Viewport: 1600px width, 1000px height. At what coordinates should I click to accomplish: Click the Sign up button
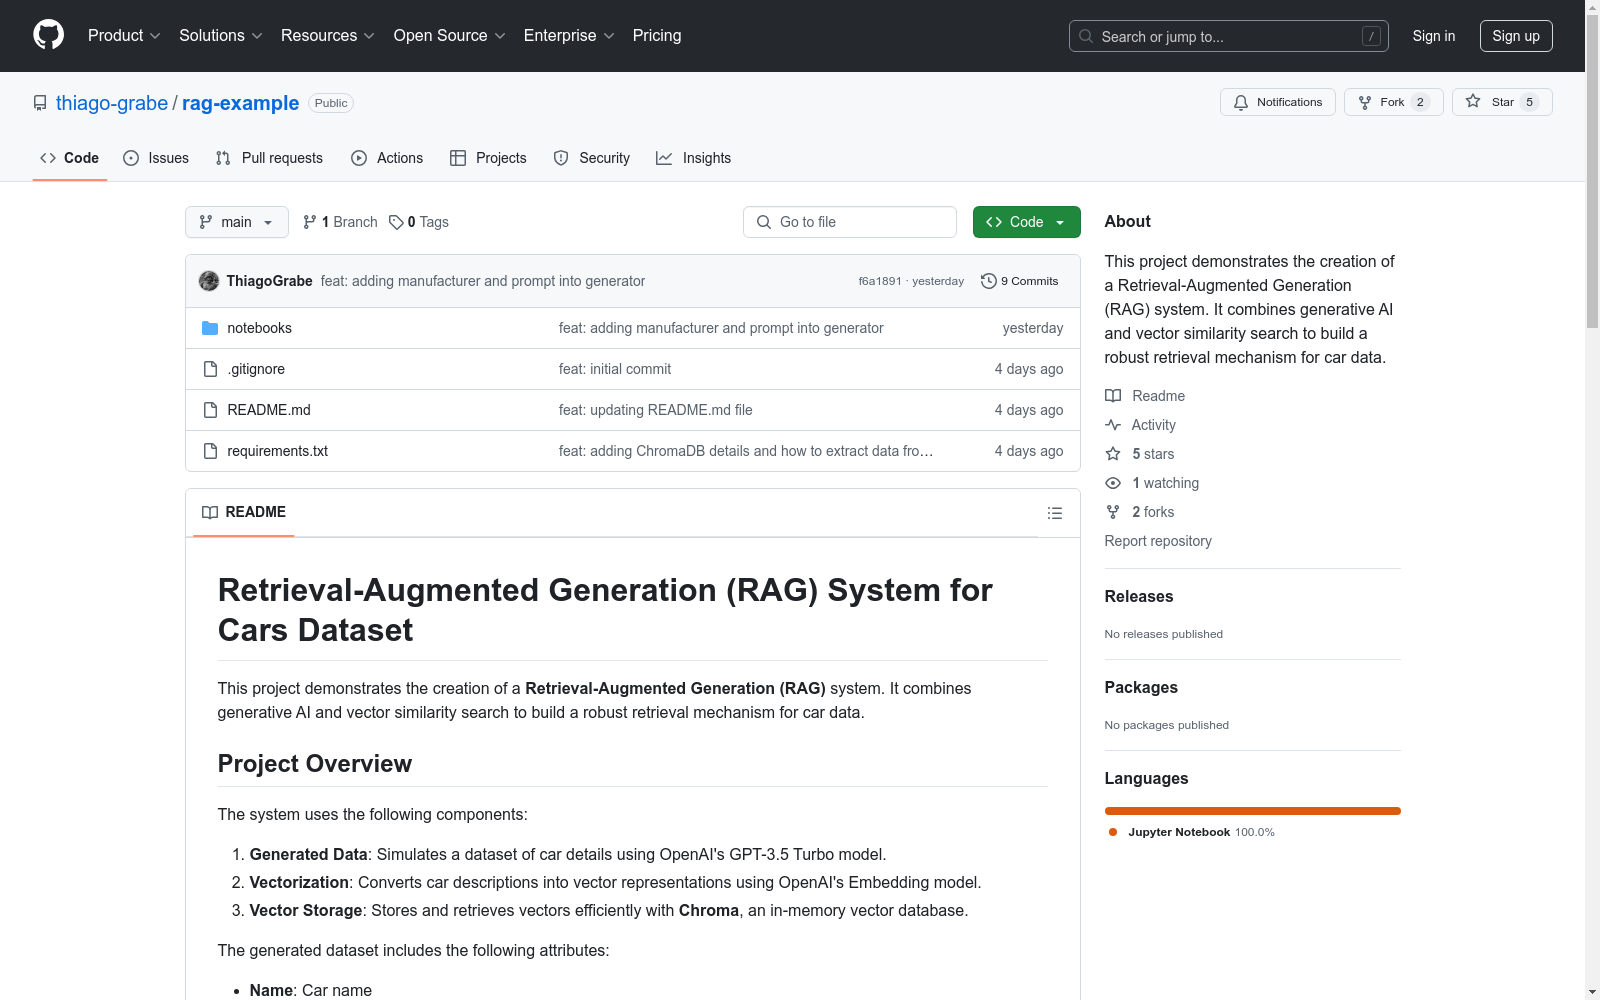pos(1516,36)
